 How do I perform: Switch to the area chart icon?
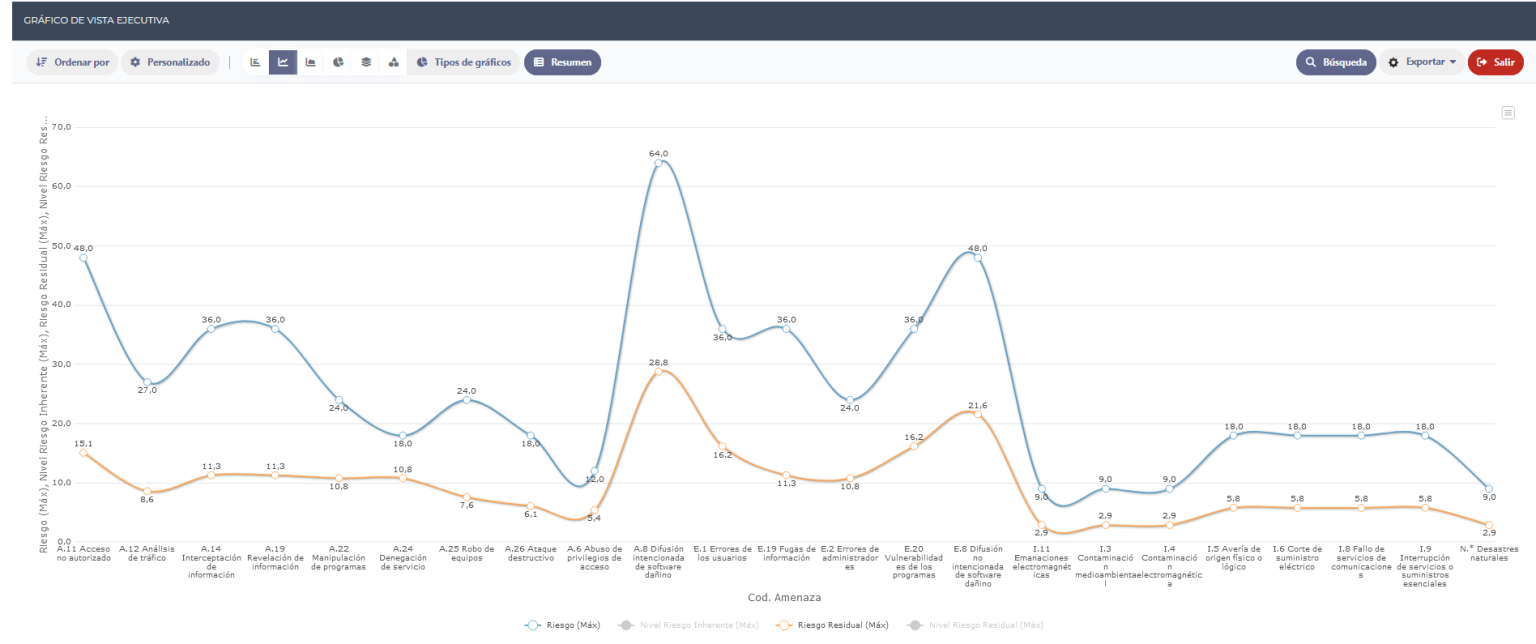(311, 62)
